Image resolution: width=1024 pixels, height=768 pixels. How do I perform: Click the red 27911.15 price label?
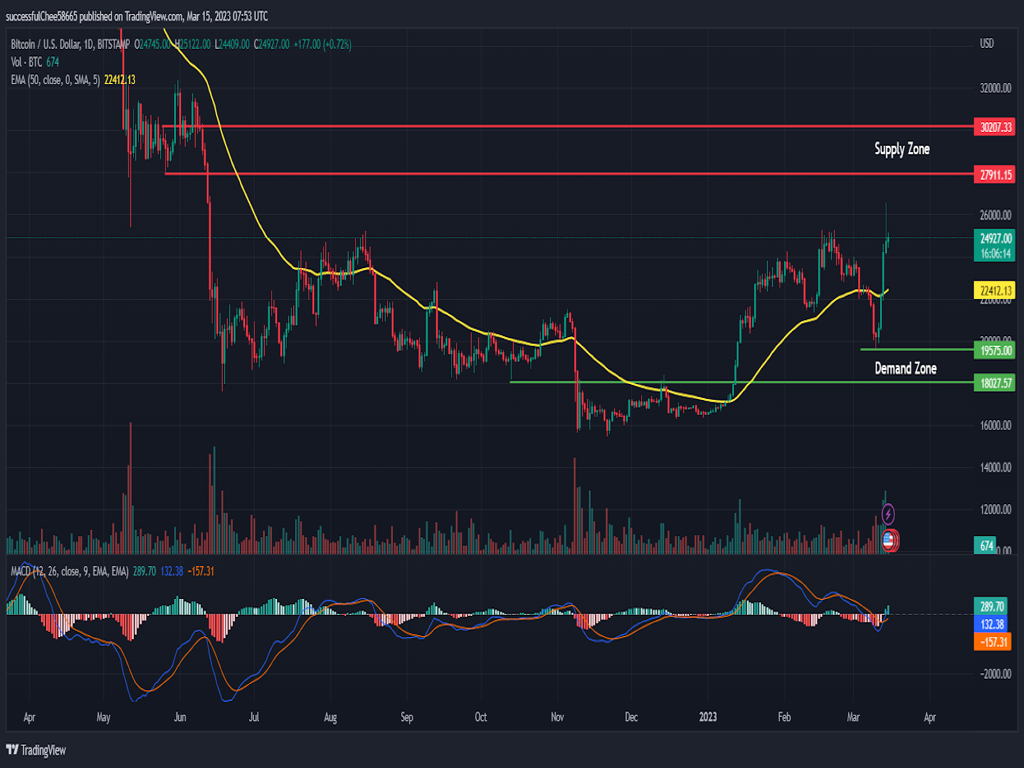point(995,174)
